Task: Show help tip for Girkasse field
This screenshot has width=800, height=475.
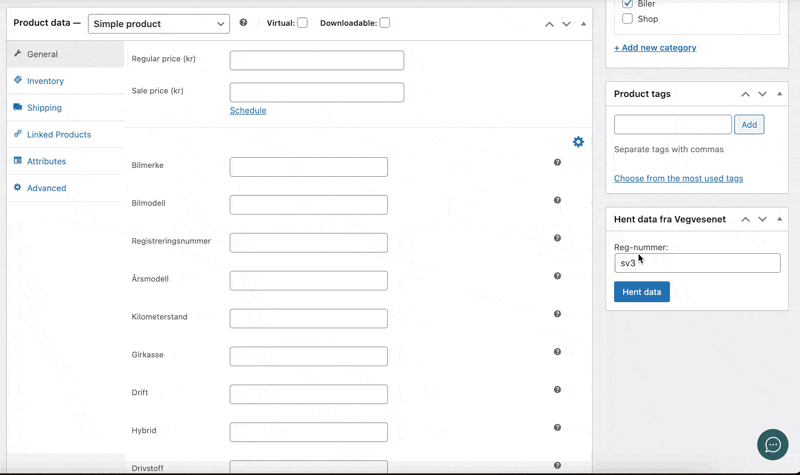Action: pos(557,352)
